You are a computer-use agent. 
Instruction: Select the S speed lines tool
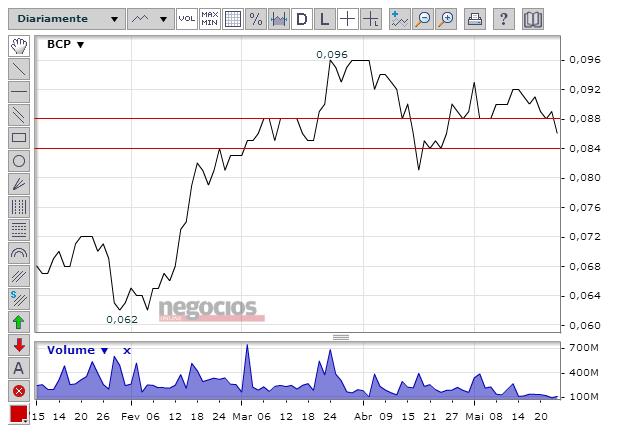point(19,299)
